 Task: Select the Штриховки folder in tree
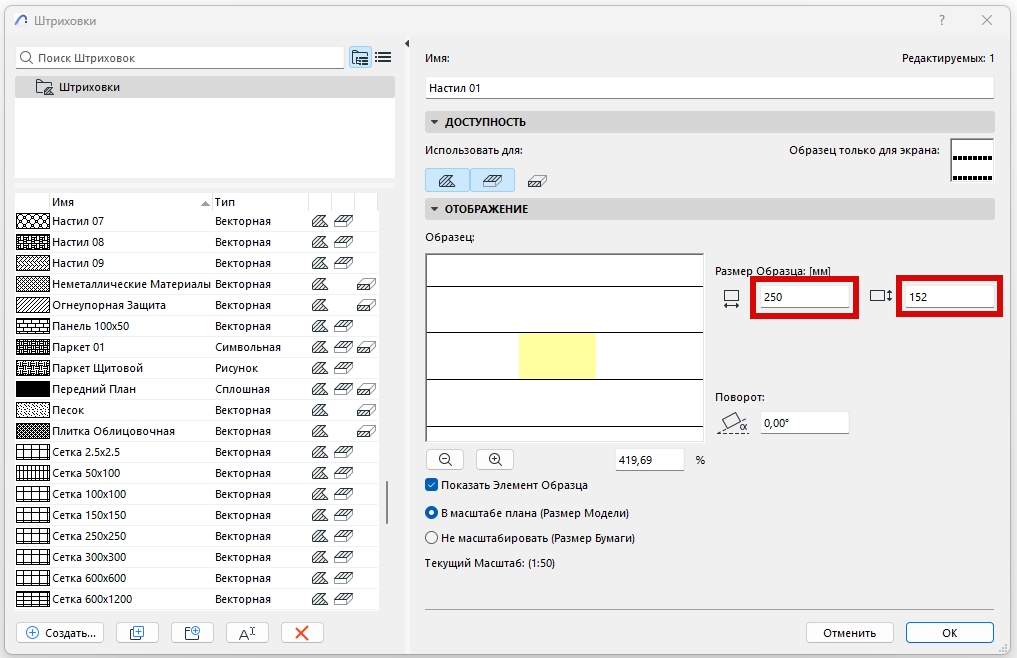205,87
